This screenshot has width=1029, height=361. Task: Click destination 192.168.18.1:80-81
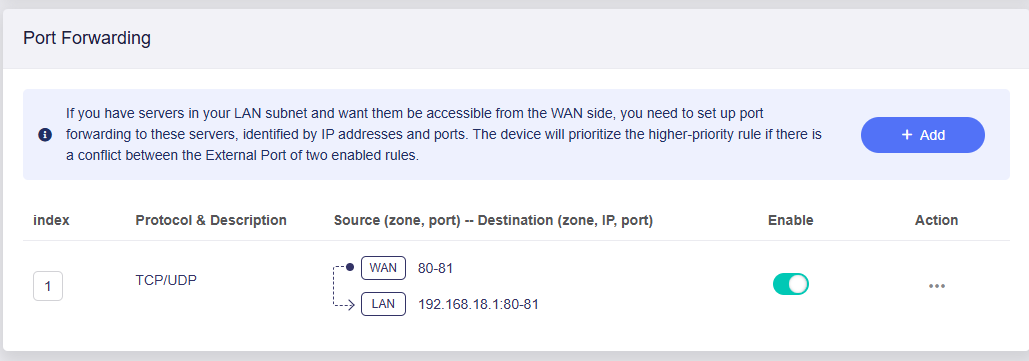tap(478, 305)
